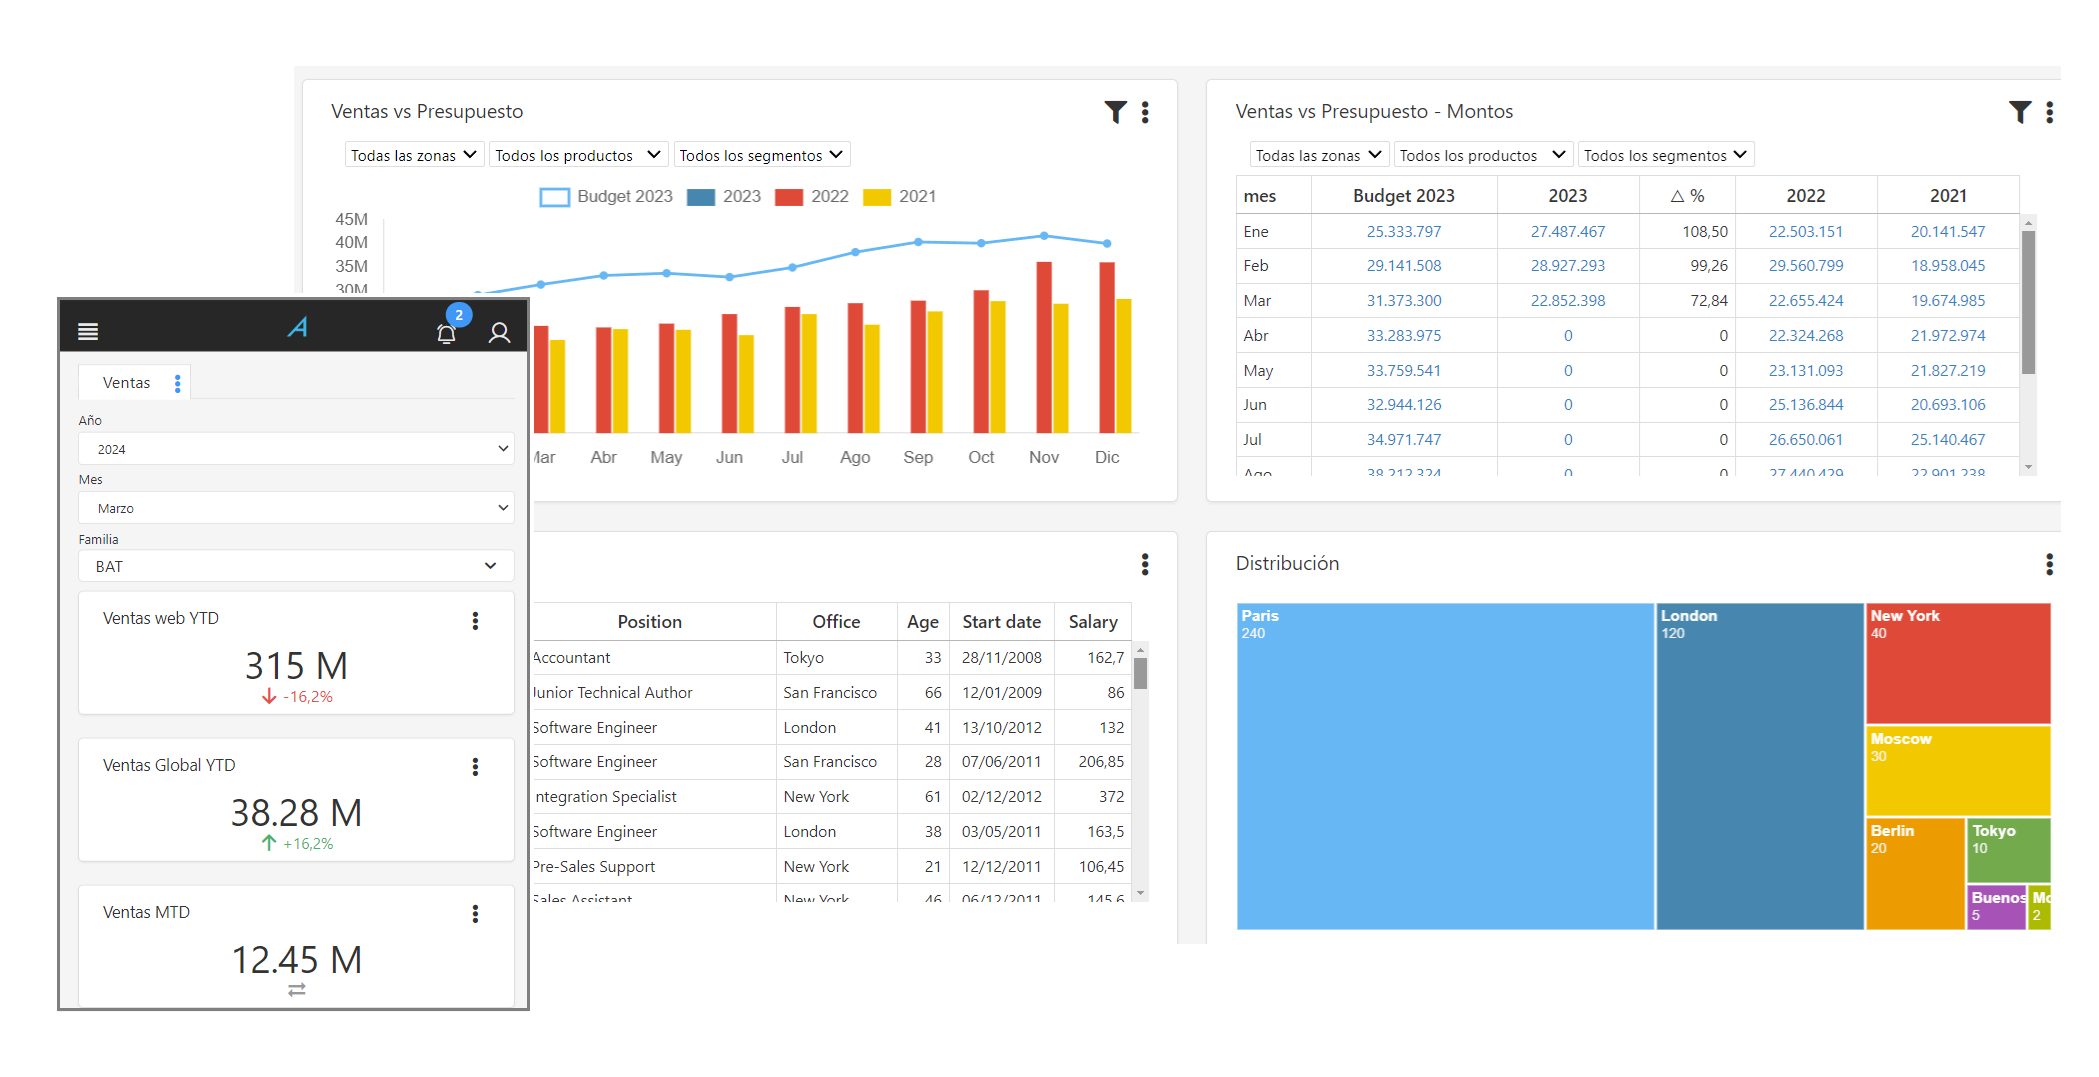Click the Paris block in treemap
This screenshot has width=2099, height=1077.
(x=1444, y=766)
